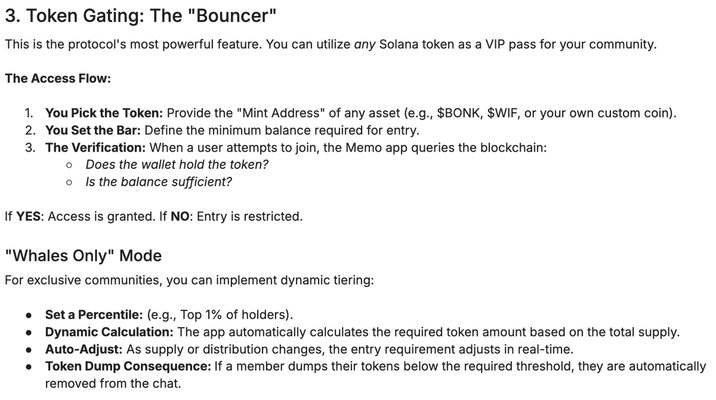
Task: Click the bold "YES" text
Action: point(29,216)
